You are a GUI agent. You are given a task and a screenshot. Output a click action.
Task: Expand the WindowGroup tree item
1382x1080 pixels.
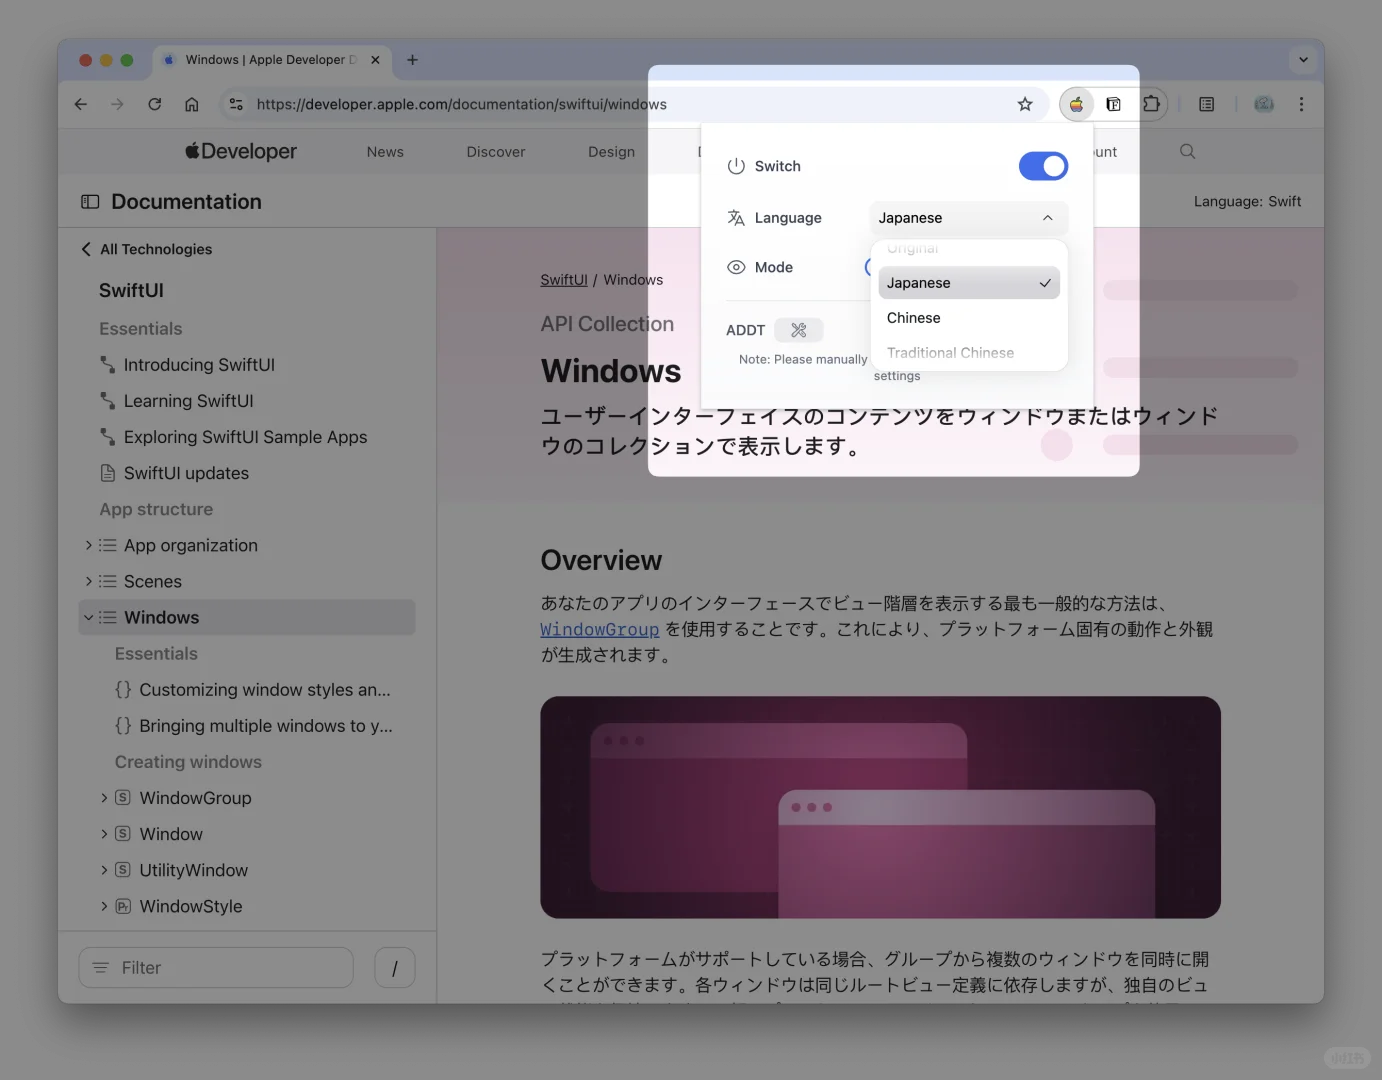pyautogui.click(x=104, y=798)
